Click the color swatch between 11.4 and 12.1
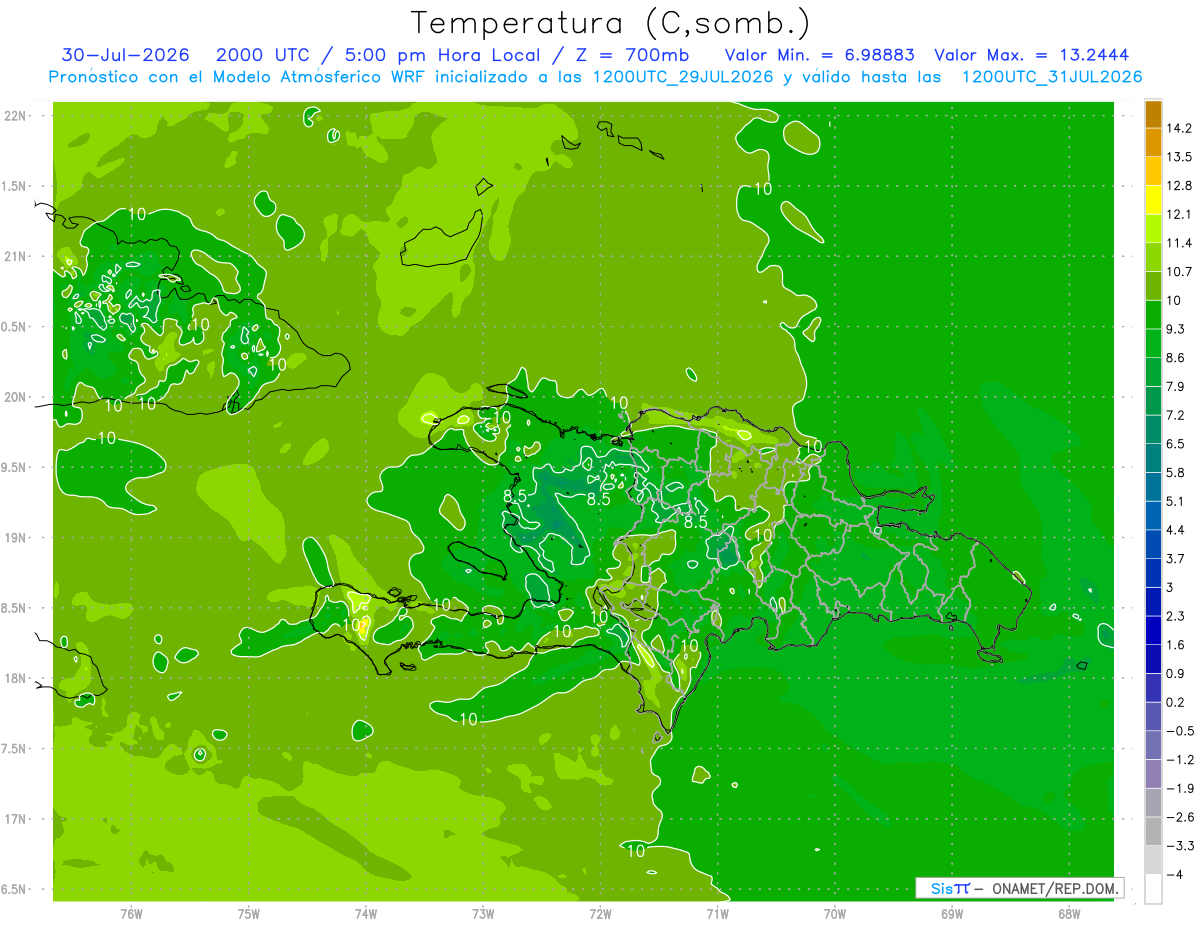The image size is (1200, 927). (1153, 229)
